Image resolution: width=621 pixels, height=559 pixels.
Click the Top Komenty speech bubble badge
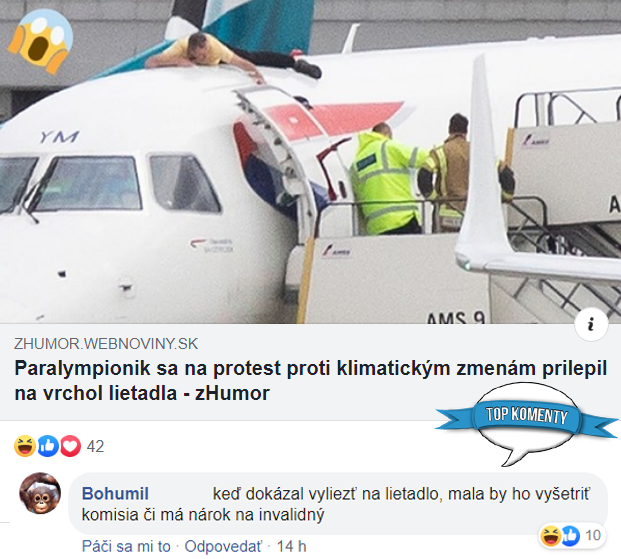[527, 424]
